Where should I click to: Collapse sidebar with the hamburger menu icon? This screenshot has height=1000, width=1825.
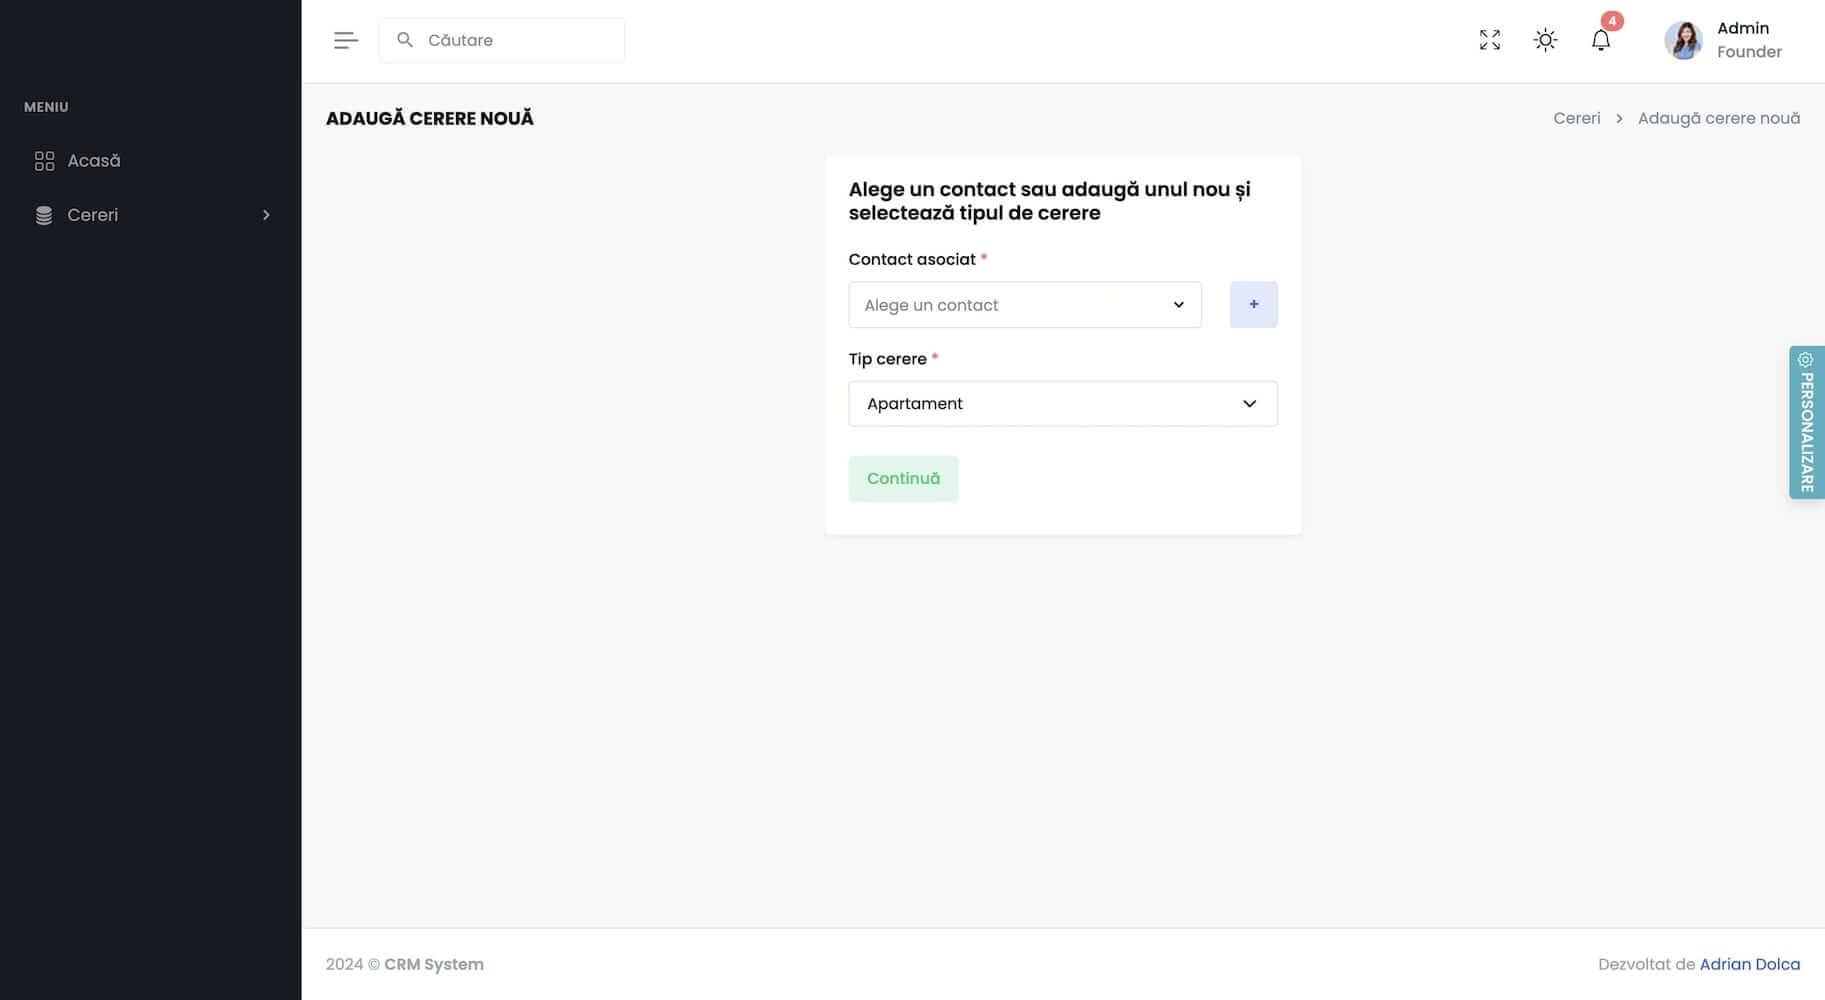click(x=345, y=40)
